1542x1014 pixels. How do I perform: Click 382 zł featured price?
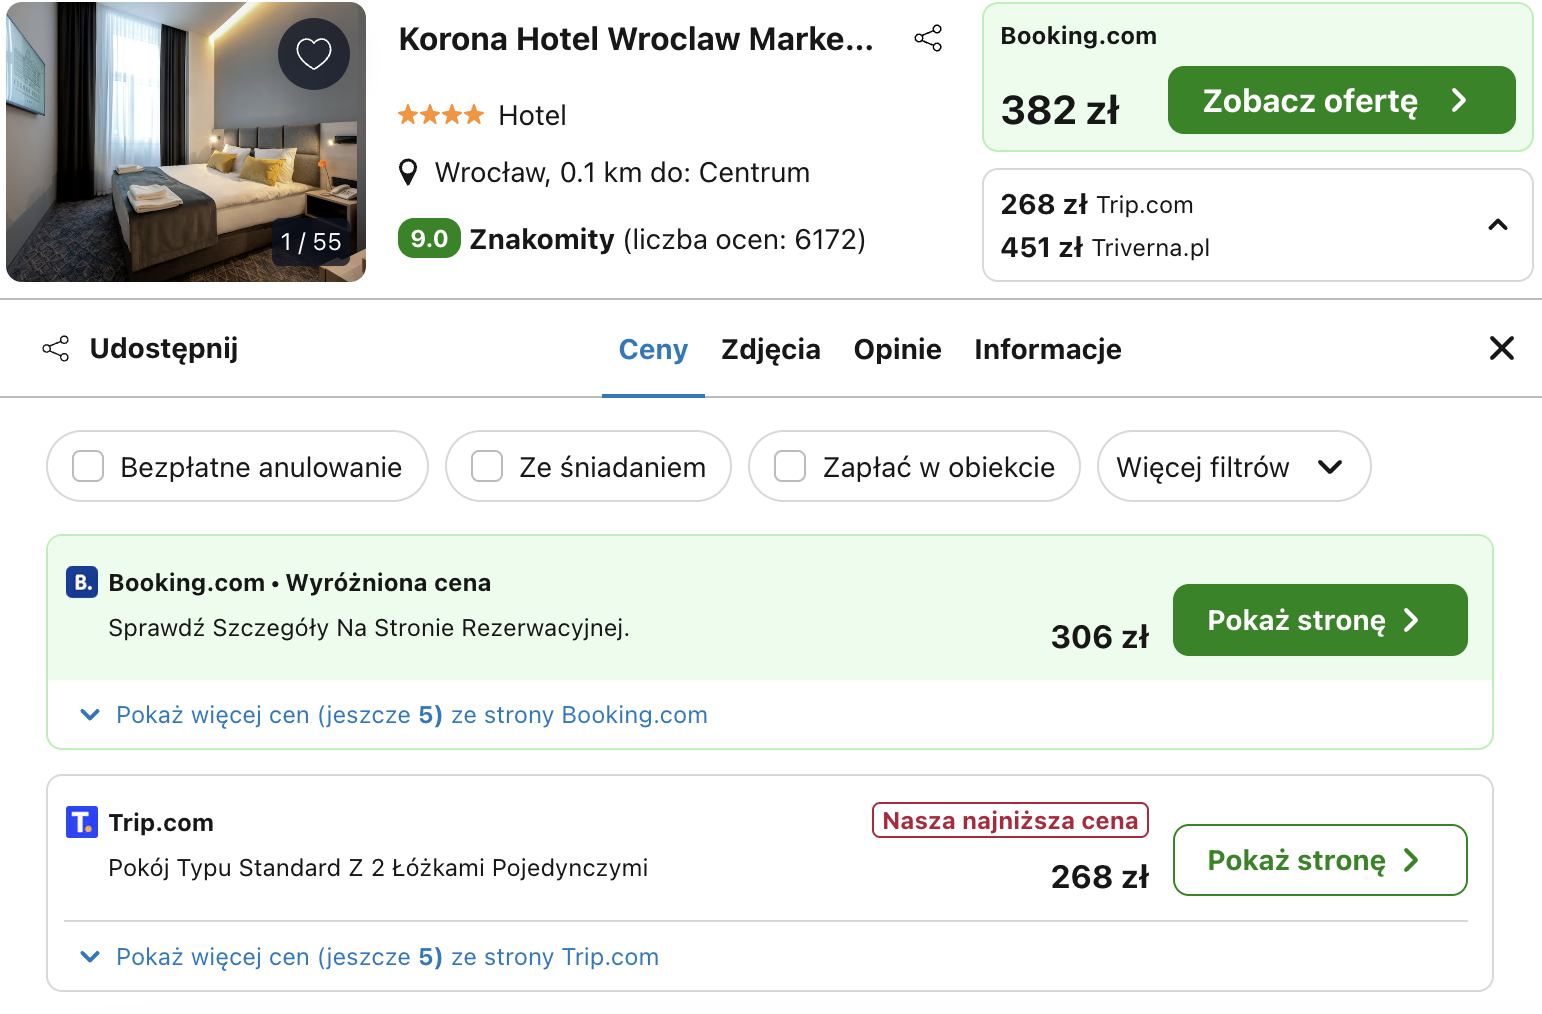1060,110
